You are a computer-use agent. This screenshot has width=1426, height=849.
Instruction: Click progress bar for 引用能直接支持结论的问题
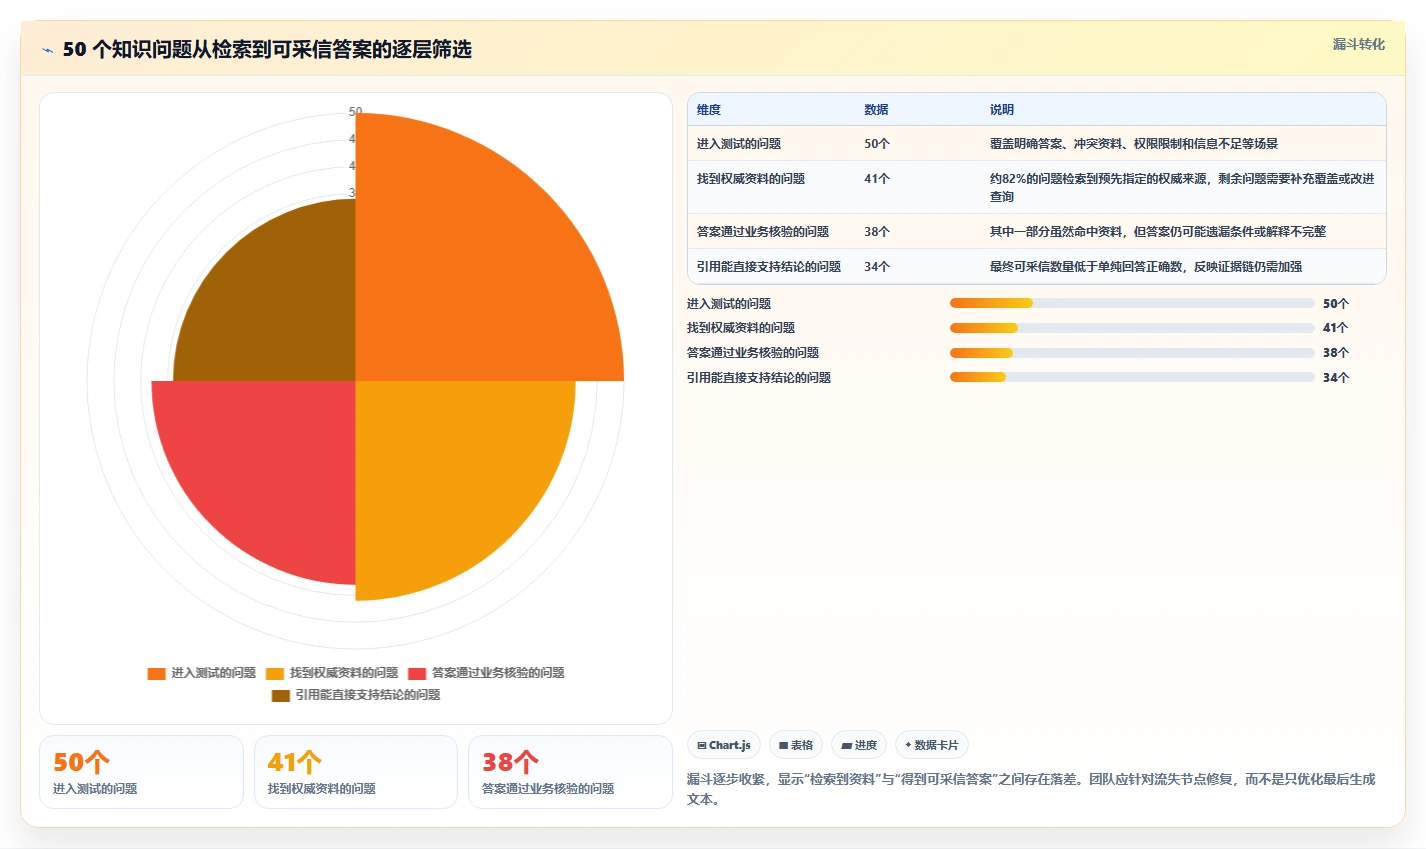tap(1132, 377)
